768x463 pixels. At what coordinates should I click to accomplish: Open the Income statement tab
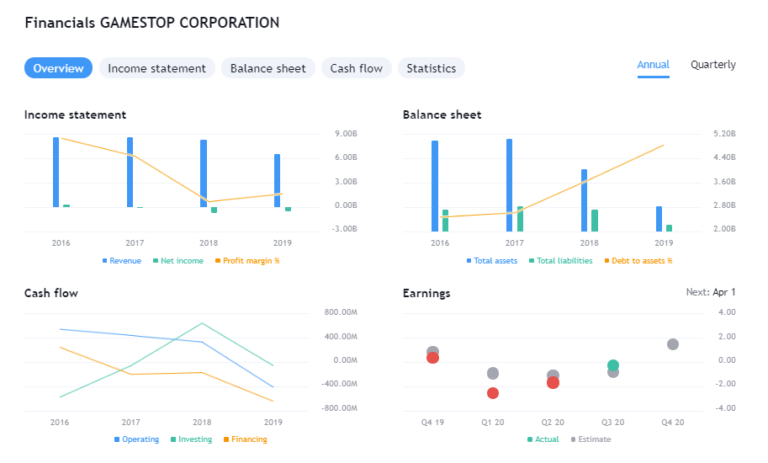pos(157,68)
